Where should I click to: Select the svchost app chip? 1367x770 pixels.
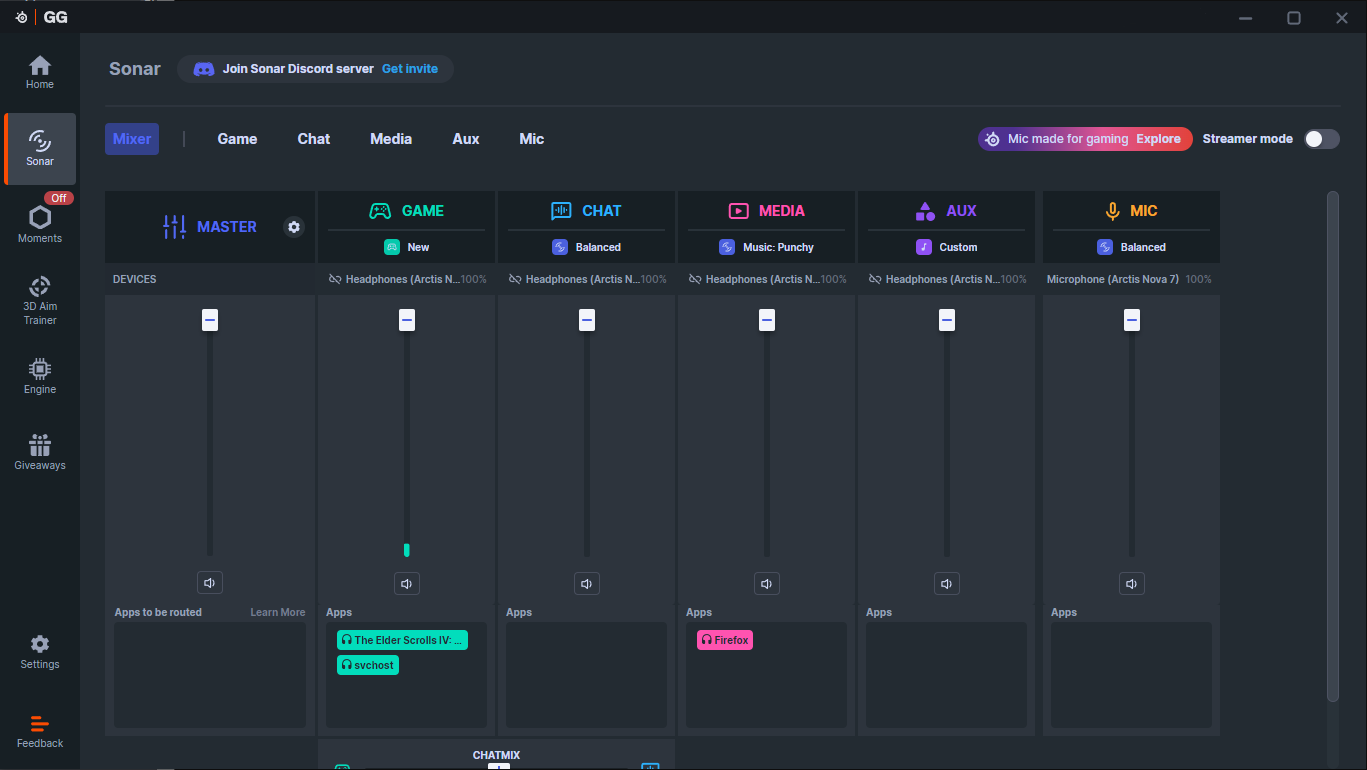coord(368,665)
